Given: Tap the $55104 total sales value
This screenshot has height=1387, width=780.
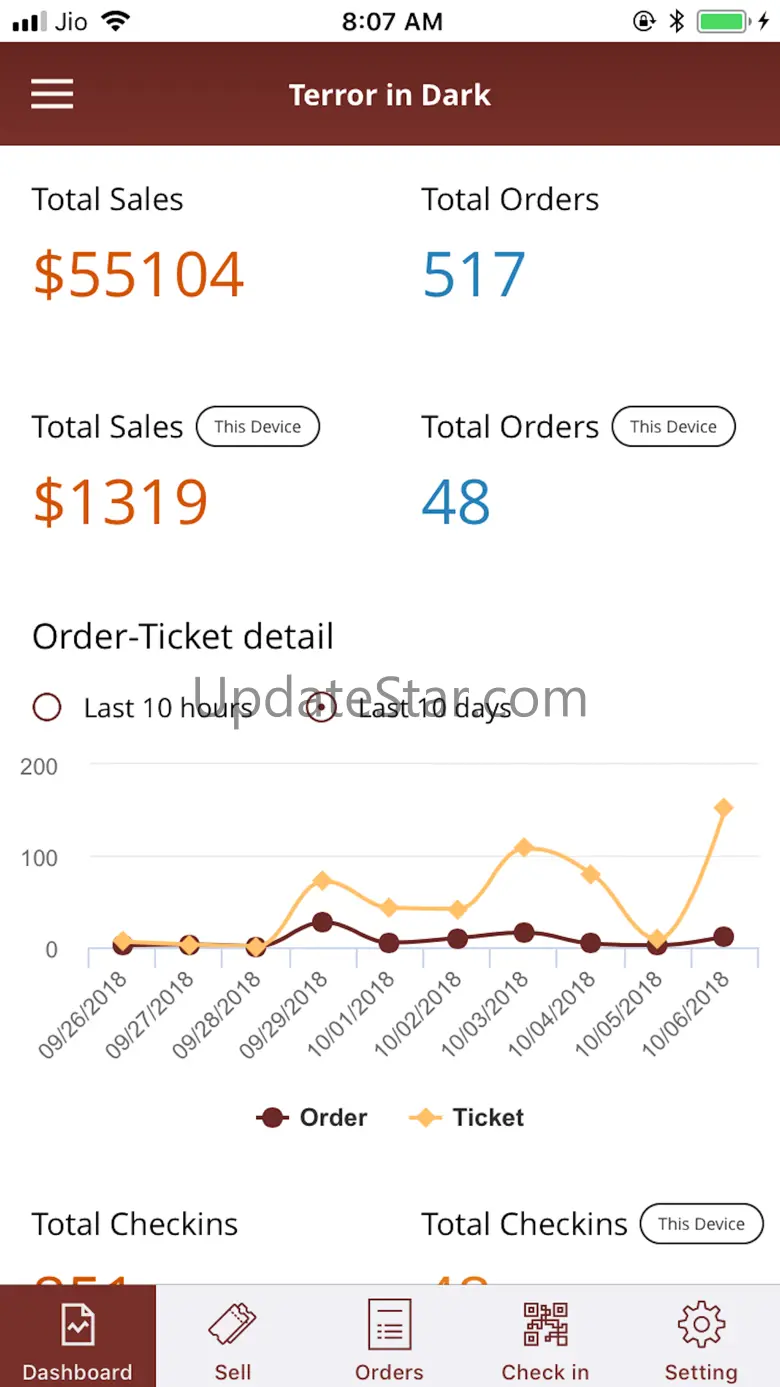Looking at the screenshot, I should pos(139,275).
